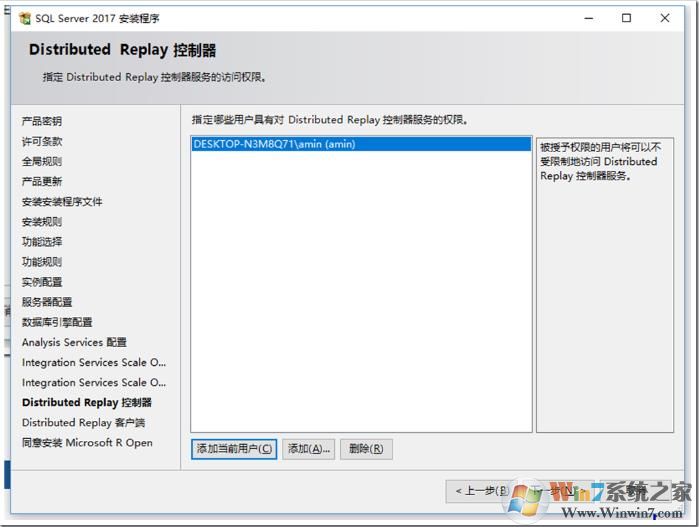Choose the 数据库引擎配置 step
The width and height of the screenshot is (699, 527).
(x=57, y=322)
